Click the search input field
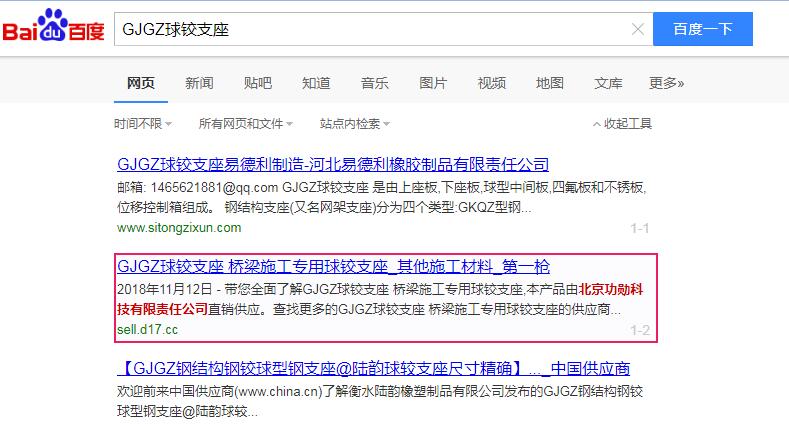The height and width of the screenshot is (425, 789). click(x=370, y=30)
